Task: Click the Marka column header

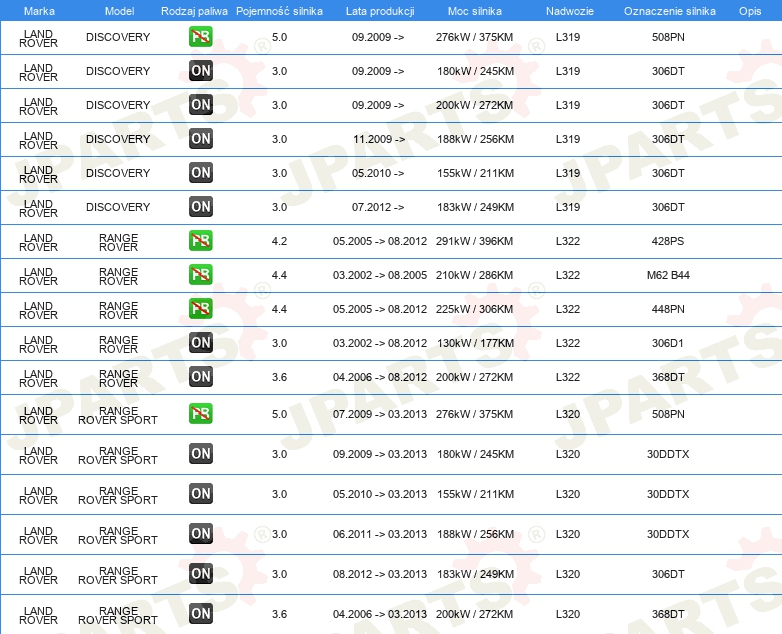Action: click(39, 11)
